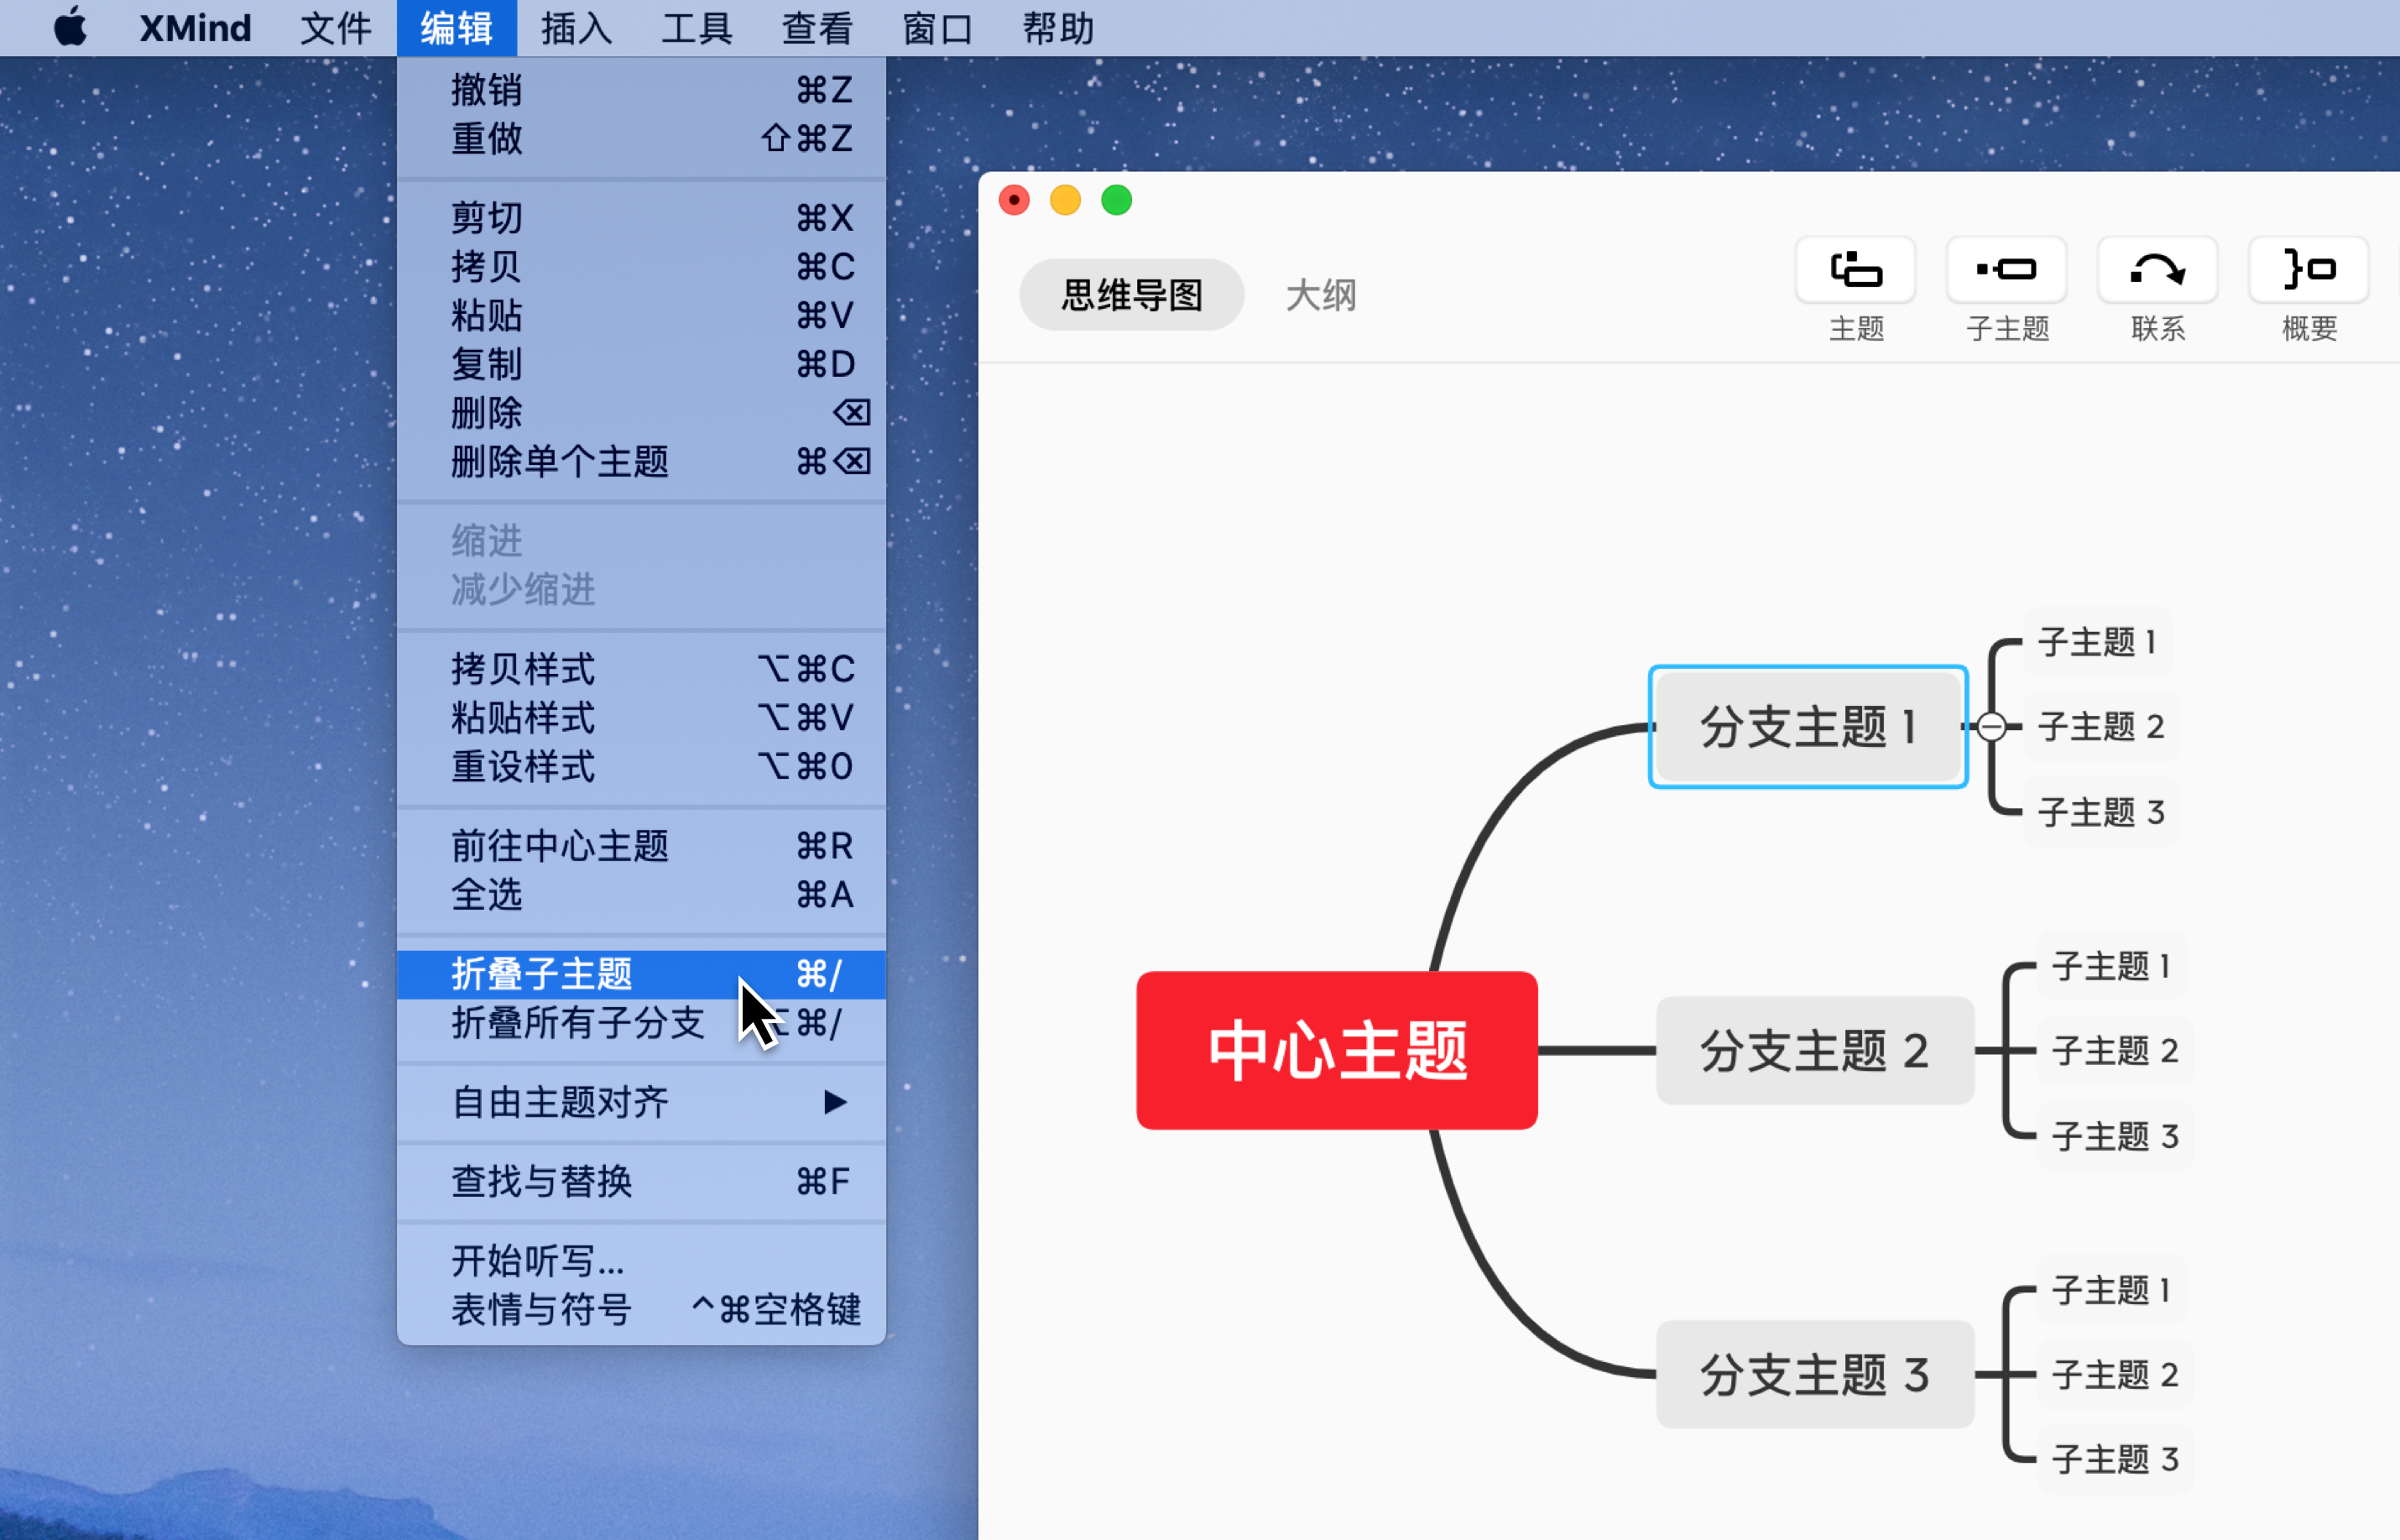This screenshot has width=2400, height=1540.
Task: Open the 工具 menu
Action: click(696, 28)
